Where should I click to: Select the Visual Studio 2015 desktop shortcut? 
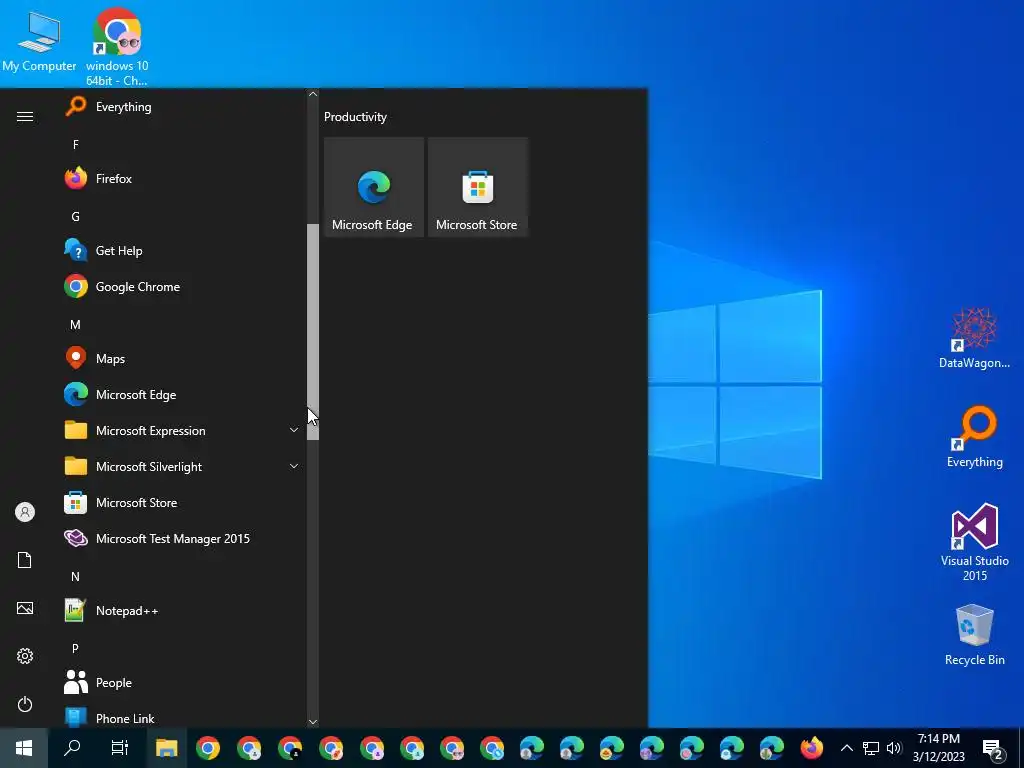974,542
